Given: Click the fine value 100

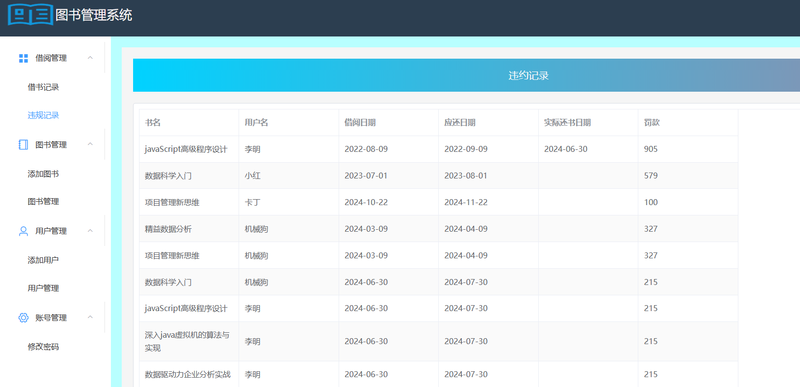Looking at the screenshot, I should click(x=651, y=202).
